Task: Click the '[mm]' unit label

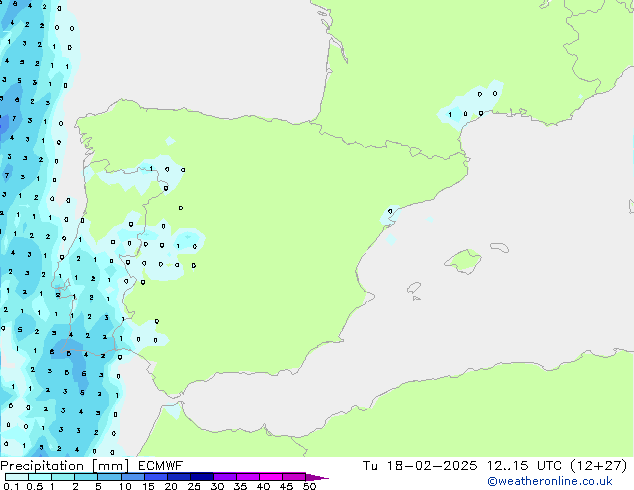Action: [x=110, y=466]
